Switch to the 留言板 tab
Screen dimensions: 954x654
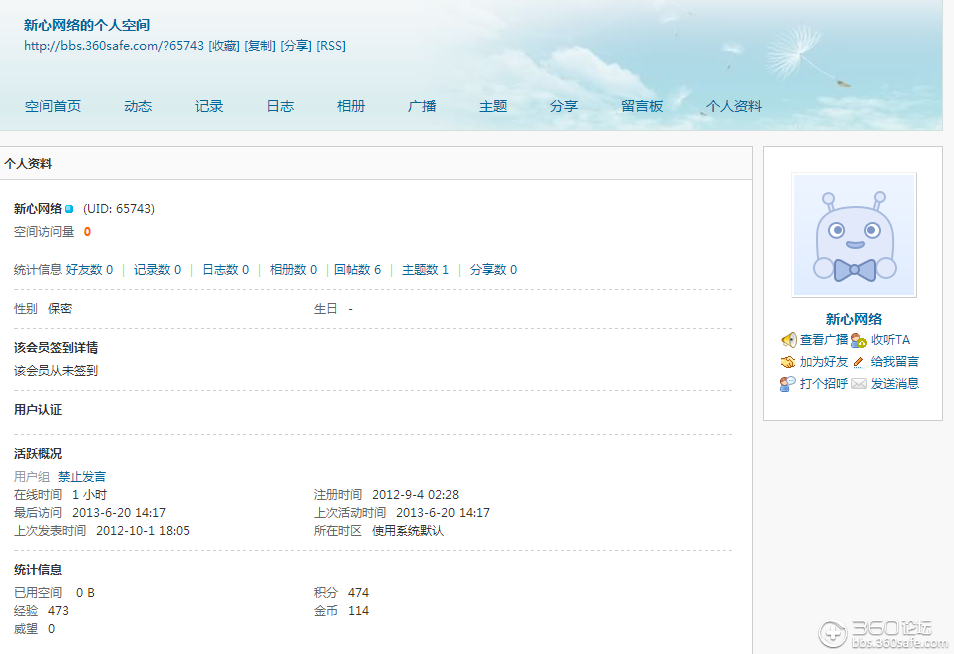click(642, 105)
